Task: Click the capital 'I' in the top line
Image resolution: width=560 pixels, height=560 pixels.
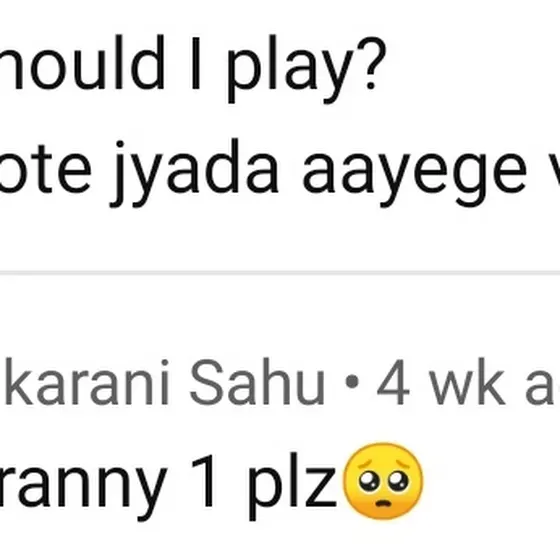Action: point(195,62)
